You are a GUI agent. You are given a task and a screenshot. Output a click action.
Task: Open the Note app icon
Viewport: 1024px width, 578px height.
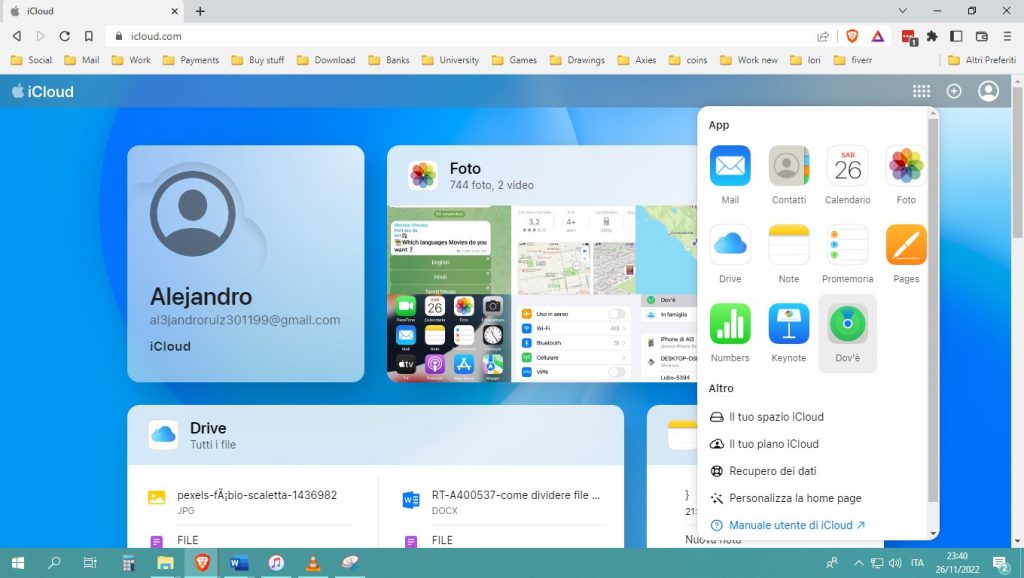(x=788, y=245)
